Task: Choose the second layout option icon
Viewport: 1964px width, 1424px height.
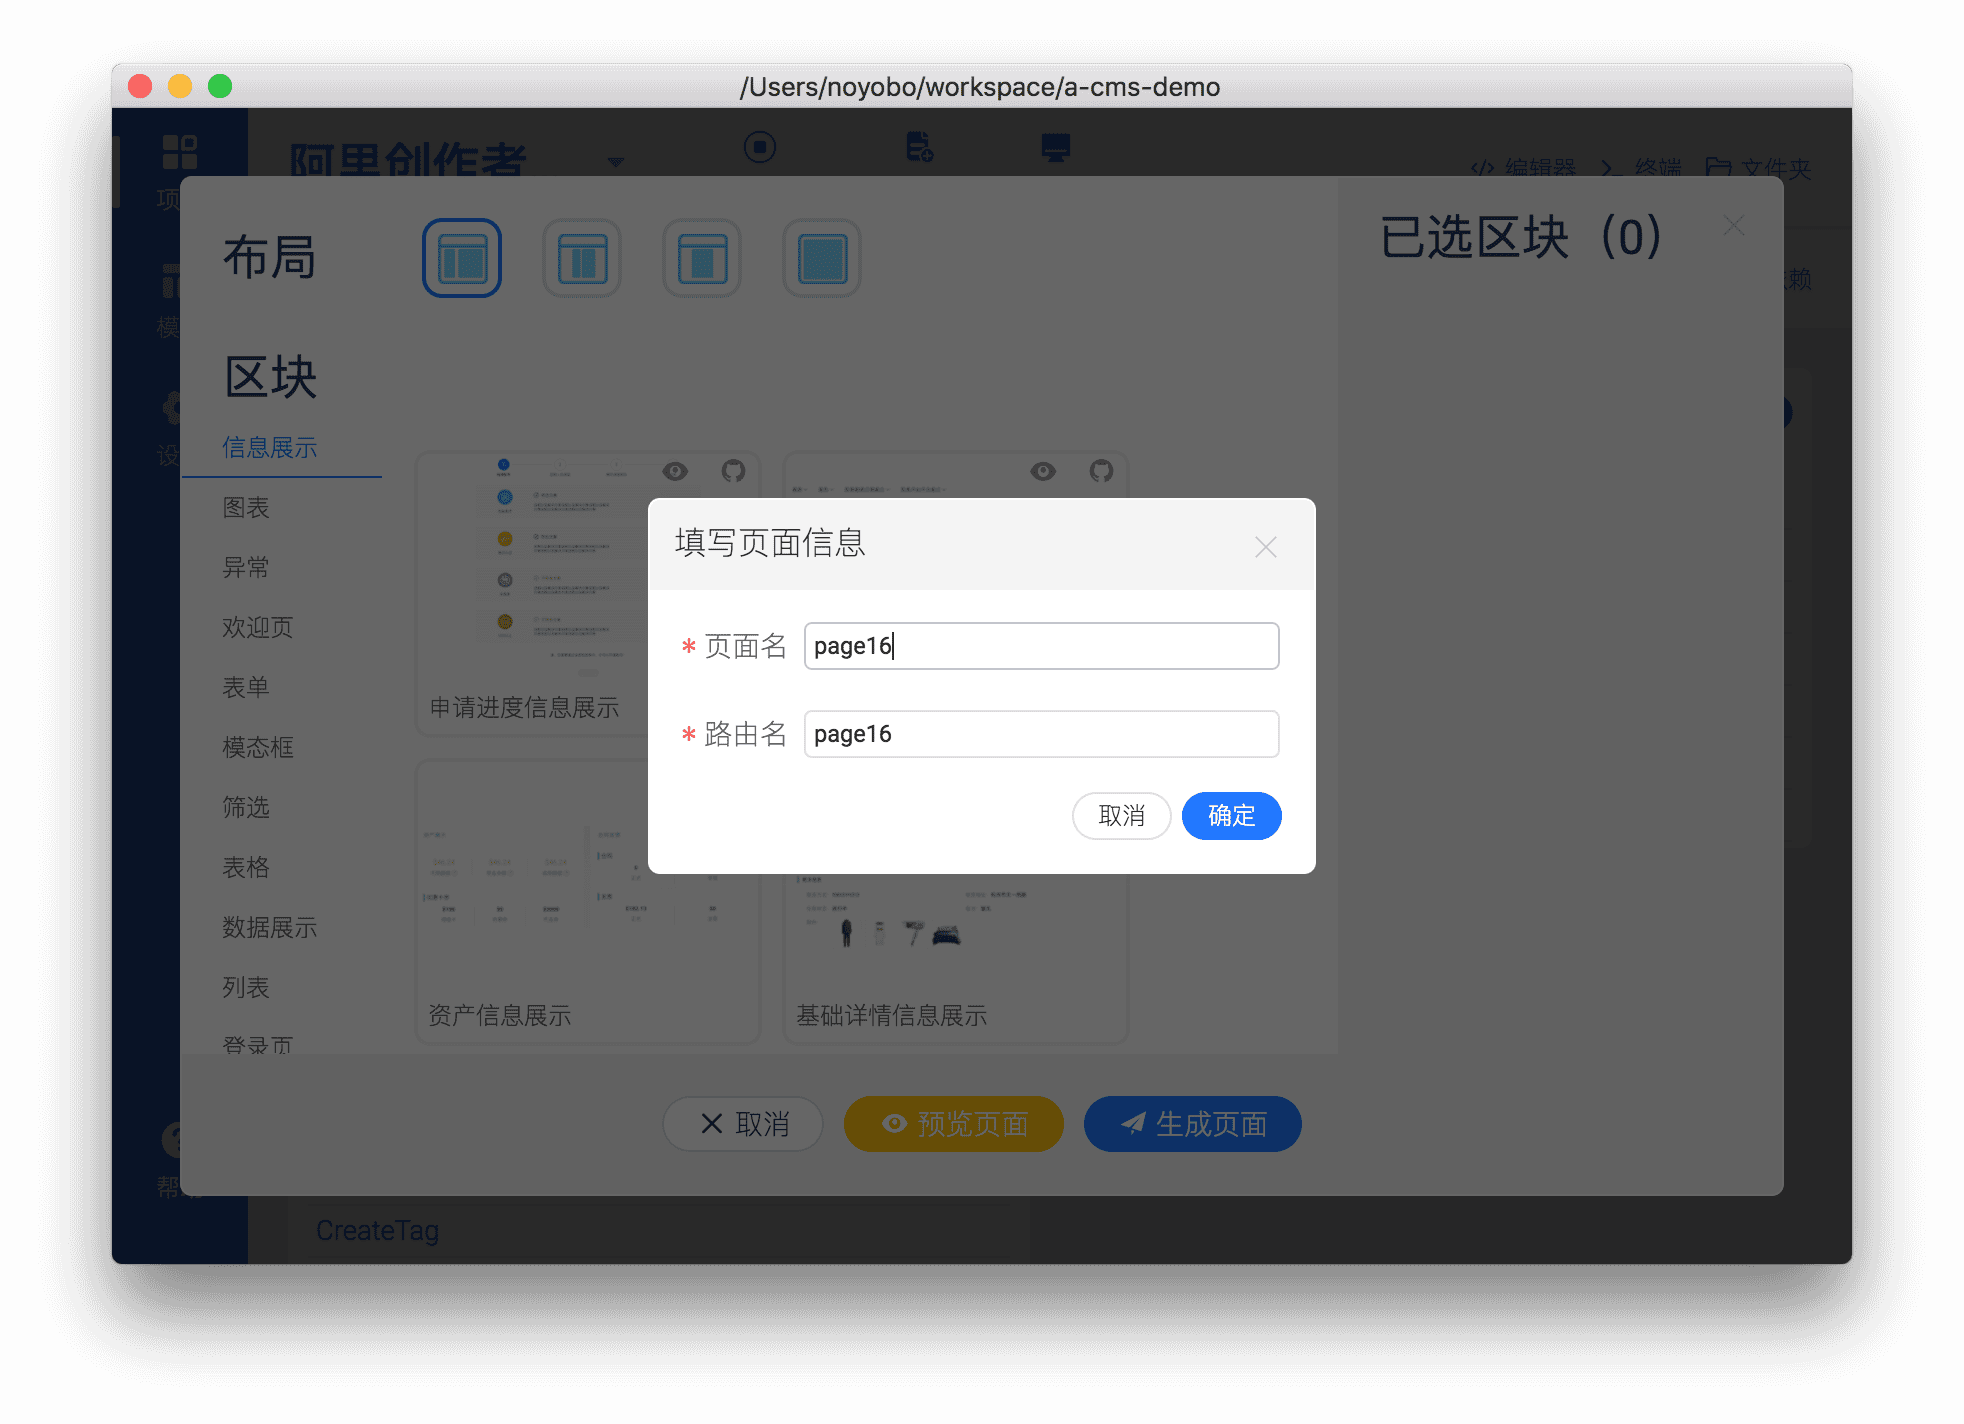Action: [582, 258]
